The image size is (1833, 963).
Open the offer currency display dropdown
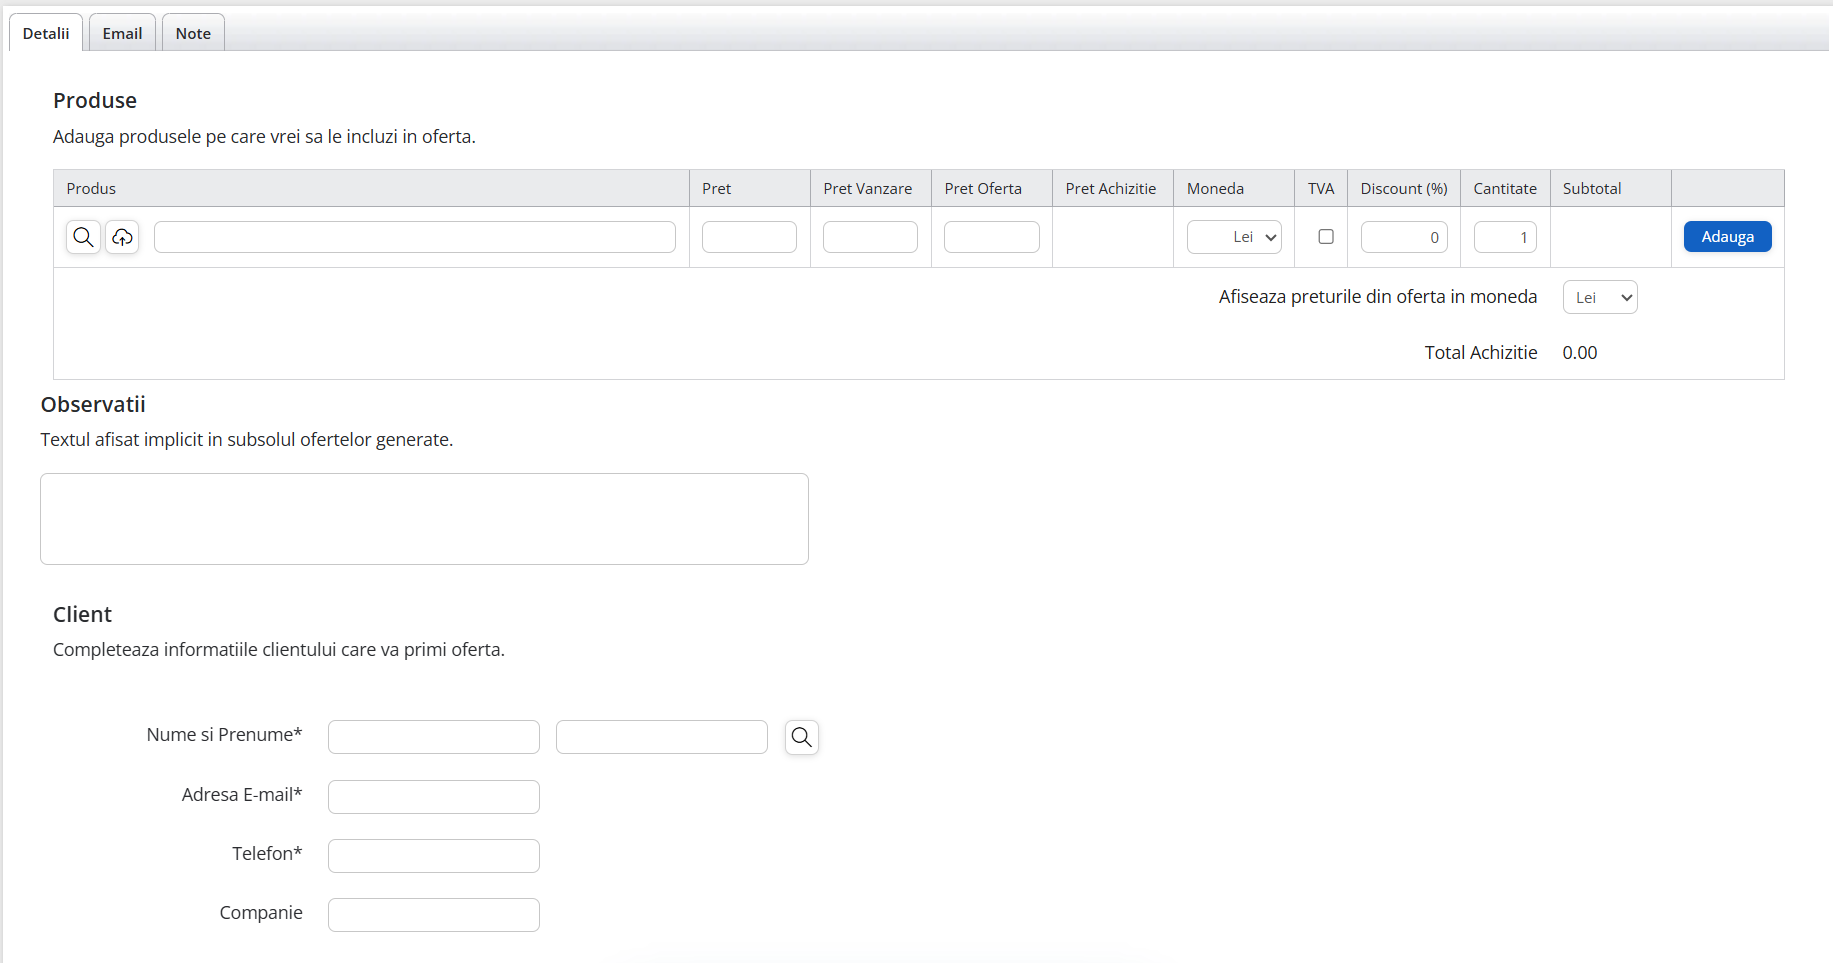click(x=1600, y=297)
